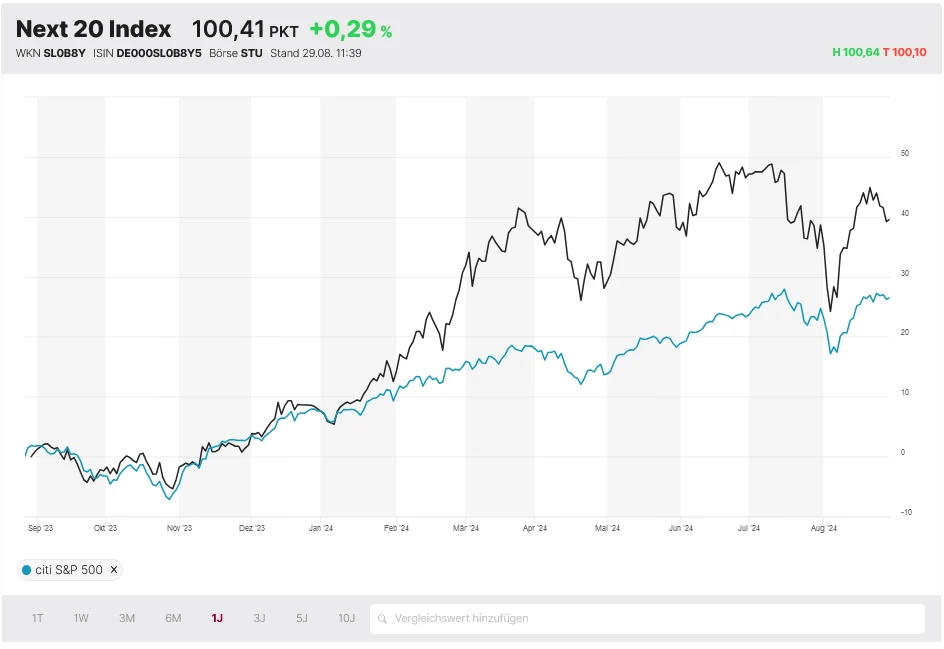The height and width of the screenshot is (649, 944).
Task: Remove the citi S&P 500 comparison via its × icon
Action: coord(114,569)
